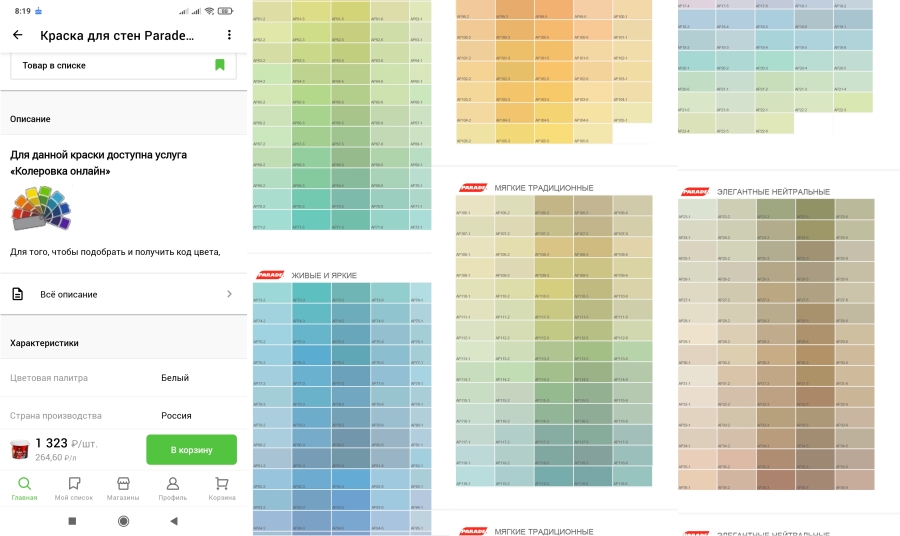Tap the Android recent apps square button

coord(72,521)
